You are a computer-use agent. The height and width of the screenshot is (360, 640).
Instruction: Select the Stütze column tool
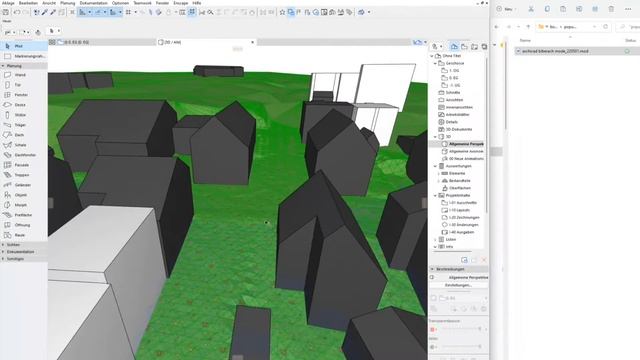pyautogui.click(x=24, y=115)
